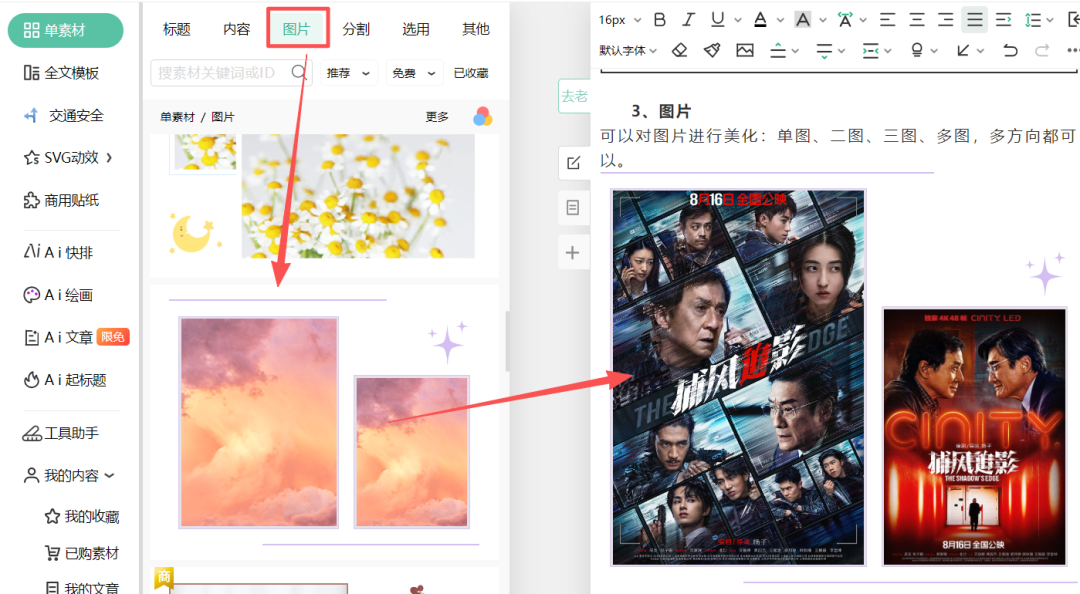The height and width of the screenshot is (594, 1080).
Task: Expand the 默认字体 font dropdown
Action: [628, 50]
